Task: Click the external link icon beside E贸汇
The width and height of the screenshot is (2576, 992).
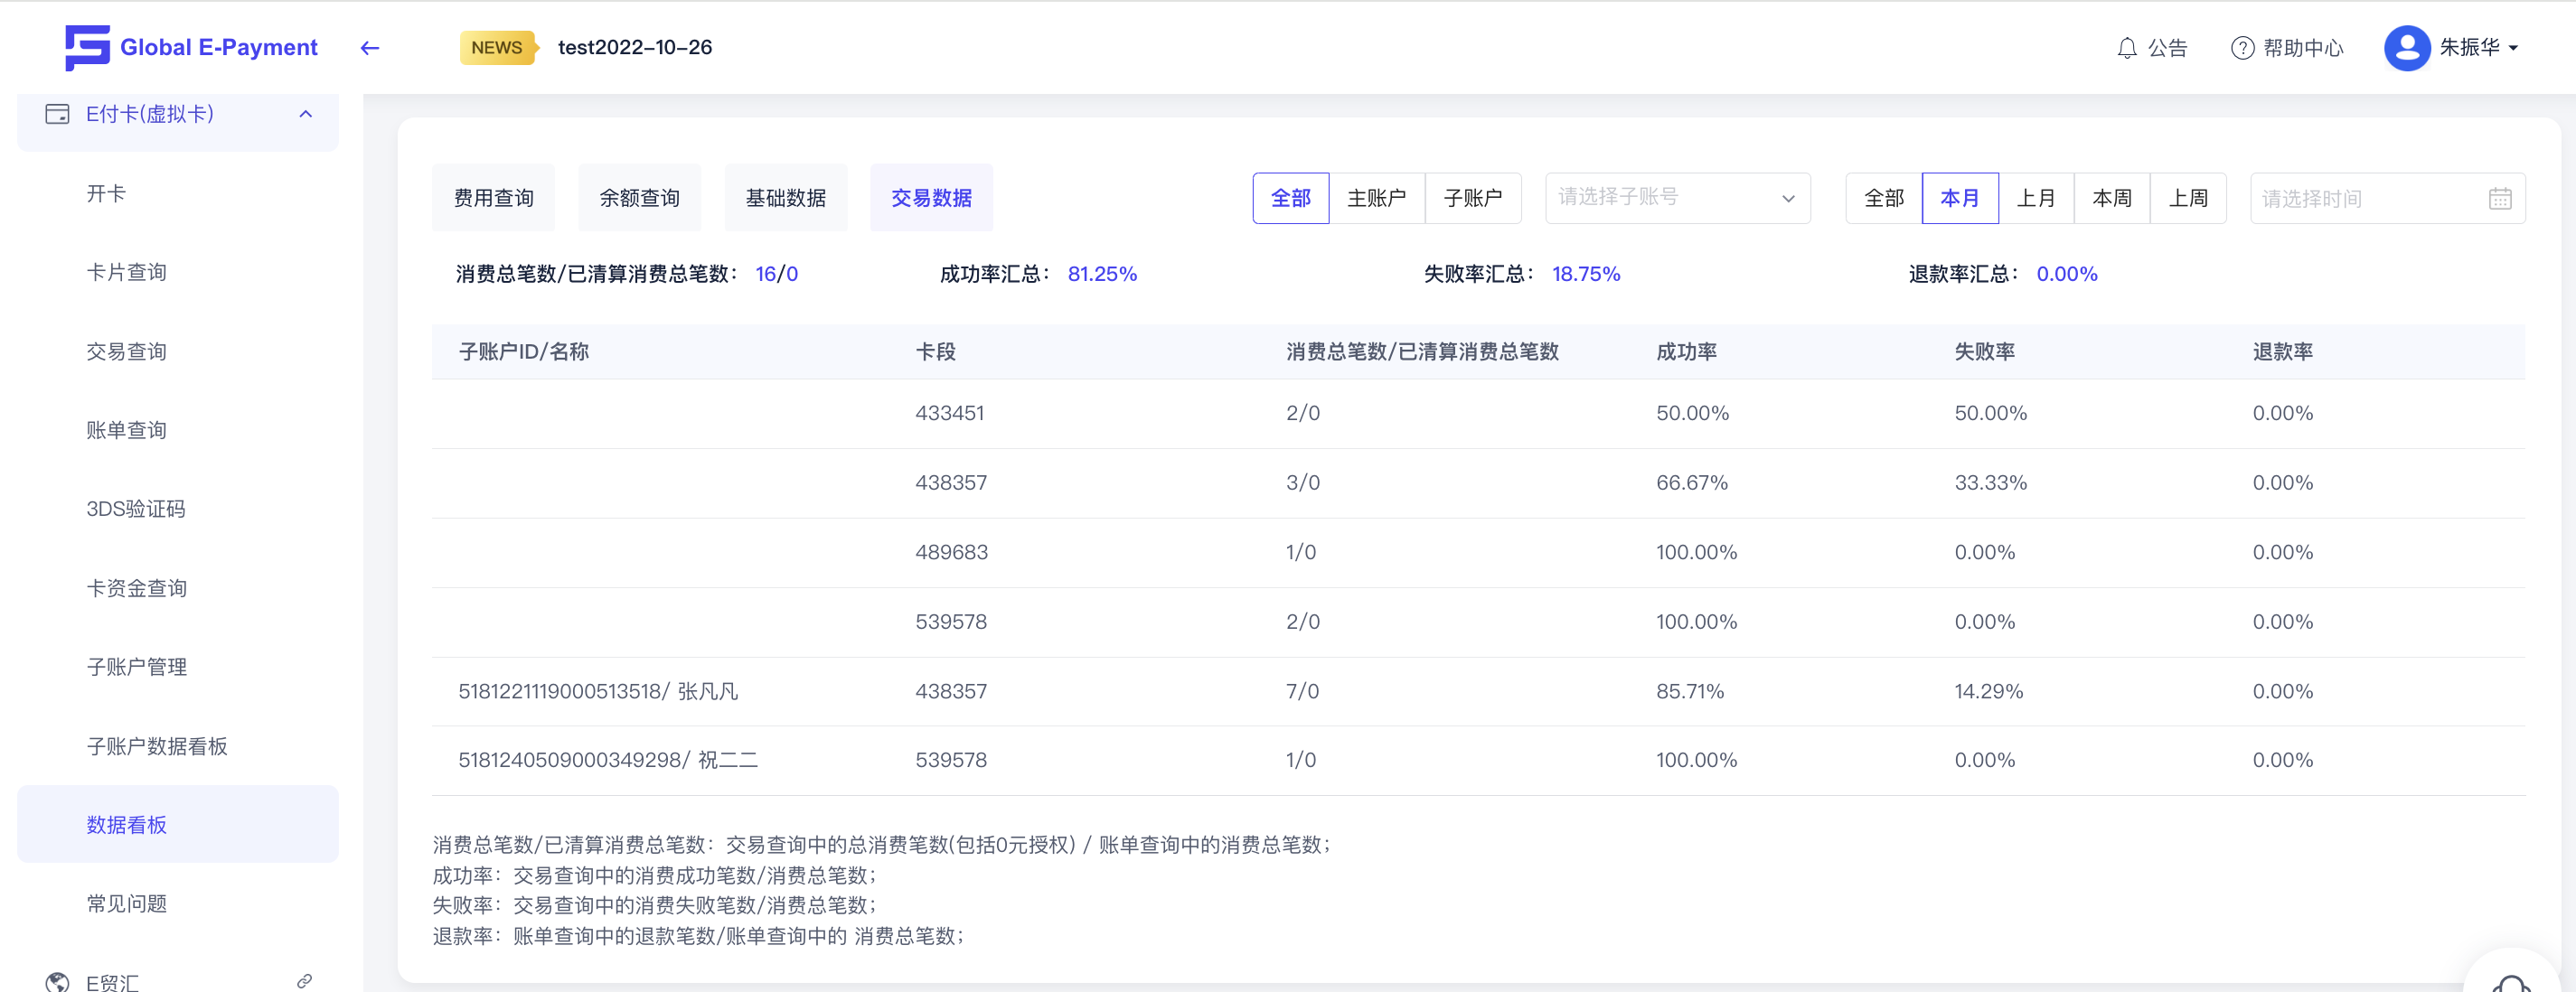Action: click(305, 981)
